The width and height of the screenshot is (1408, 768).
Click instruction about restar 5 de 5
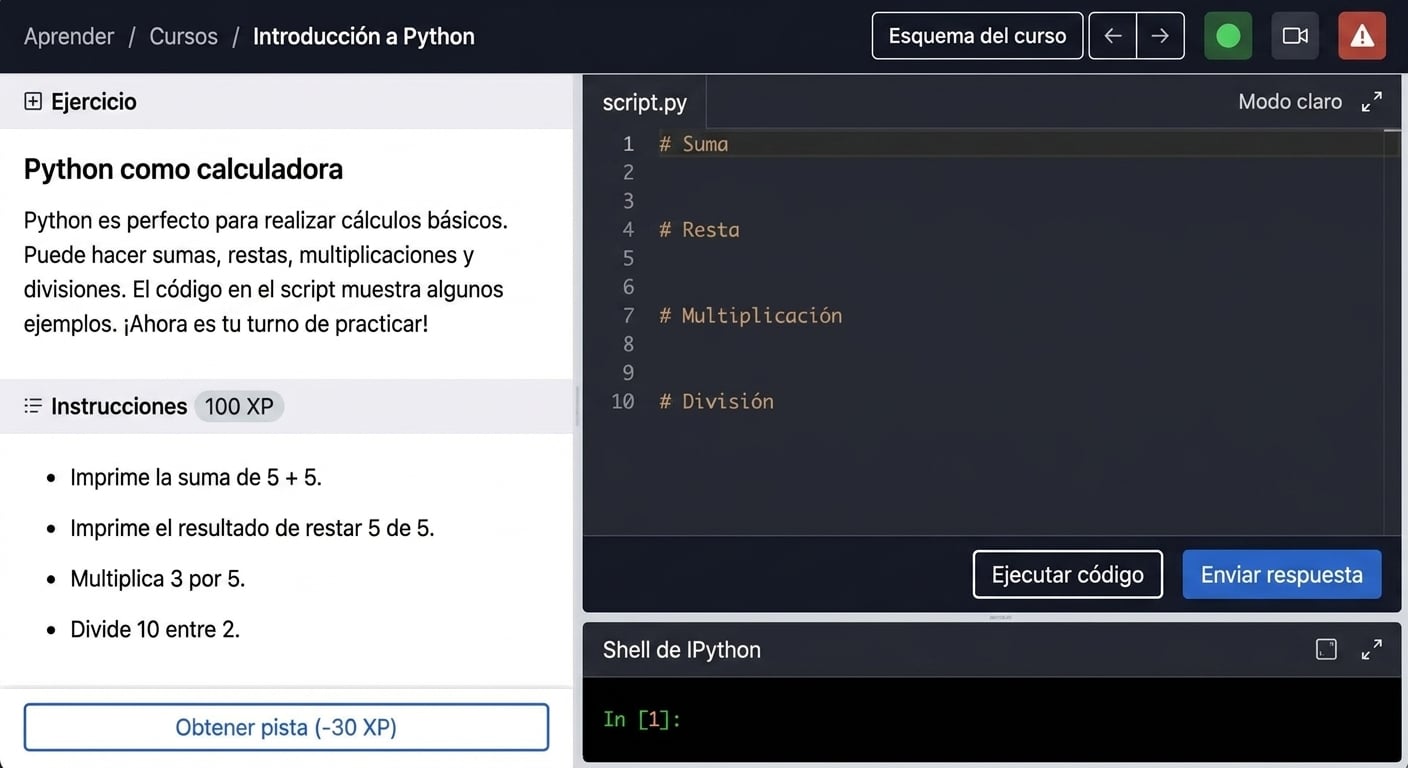coord(252,528)
